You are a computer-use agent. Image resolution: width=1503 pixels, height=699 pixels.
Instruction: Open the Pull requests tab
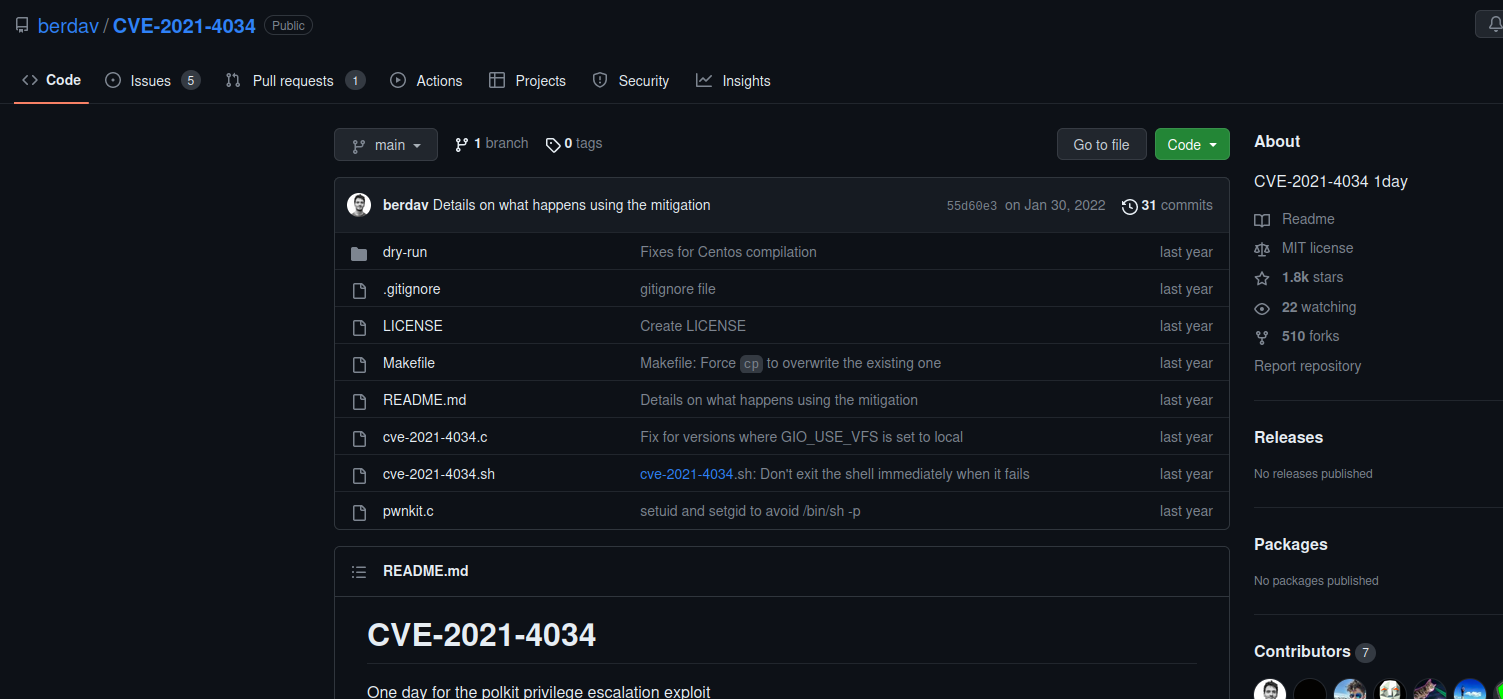pos(295,81)
